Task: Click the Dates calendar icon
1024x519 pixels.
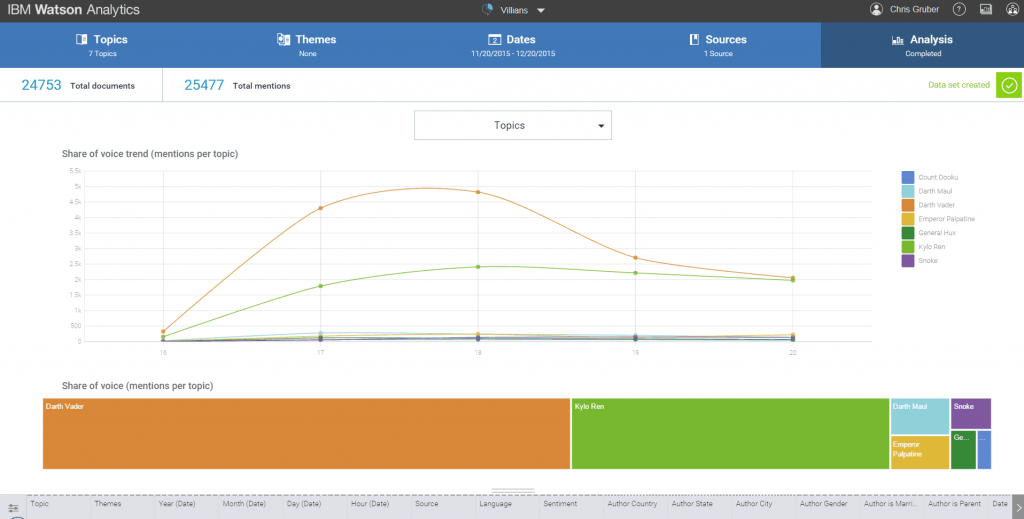Action: [x=494, y=40]
